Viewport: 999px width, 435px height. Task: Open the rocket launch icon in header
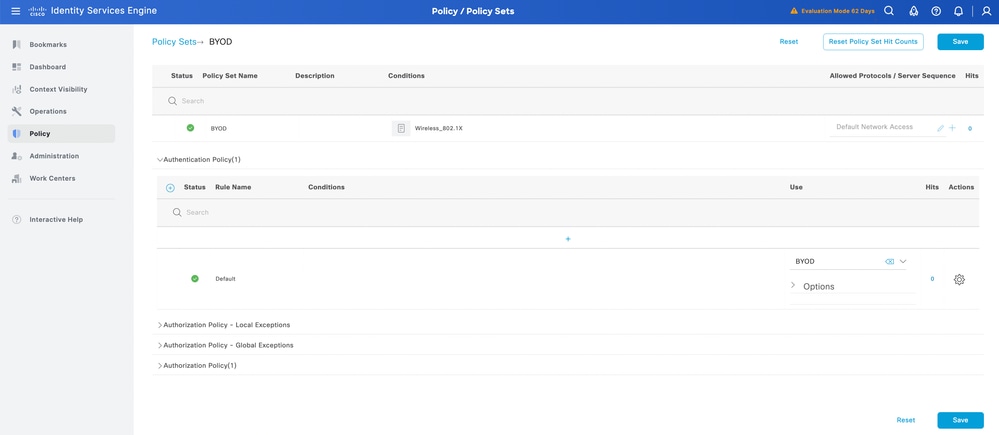tap(913, 11)
